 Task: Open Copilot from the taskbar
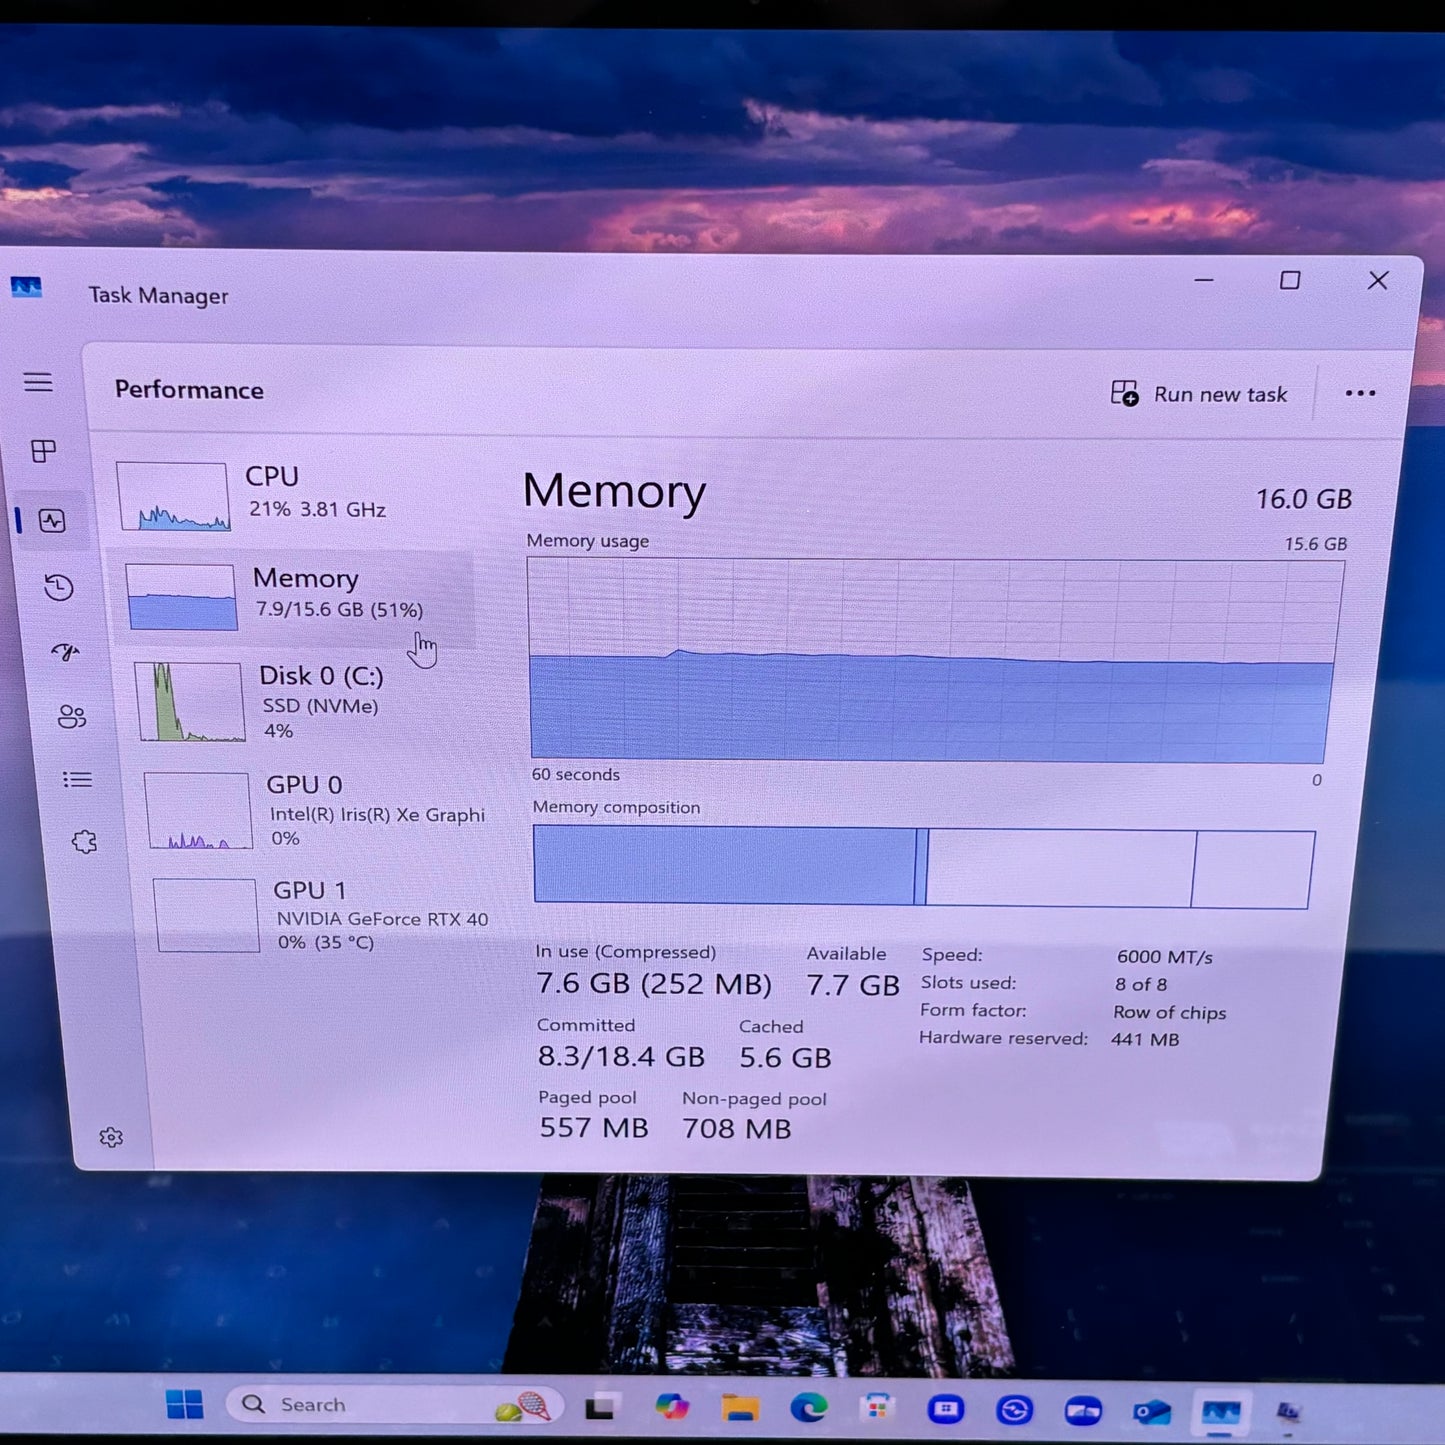(x=672, y=1406)
